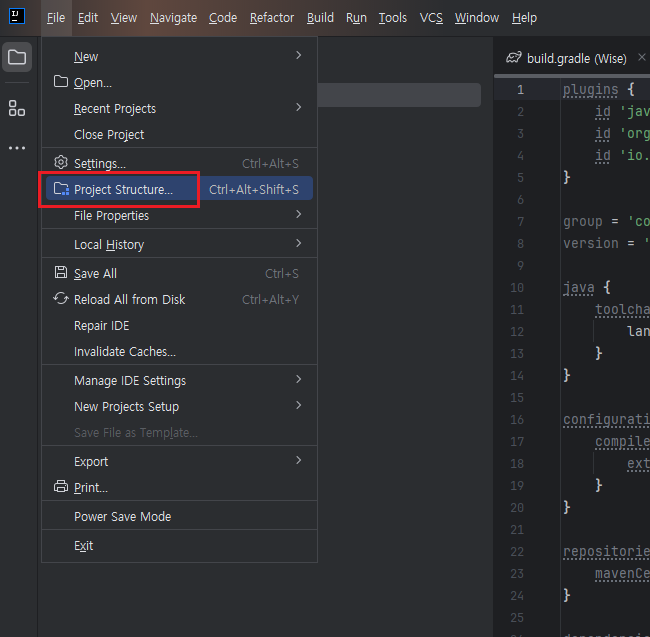The height and width of the screenshot is (637, 650).
Task: Choose Invalidate Caches... from the menu
Action: [124, 351]
